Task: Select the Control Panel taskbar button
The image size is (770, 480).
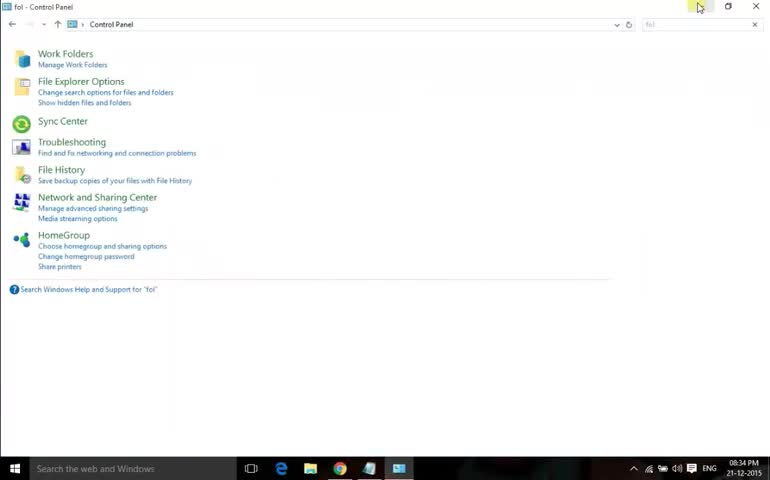Action: click(x=399, y=469)
